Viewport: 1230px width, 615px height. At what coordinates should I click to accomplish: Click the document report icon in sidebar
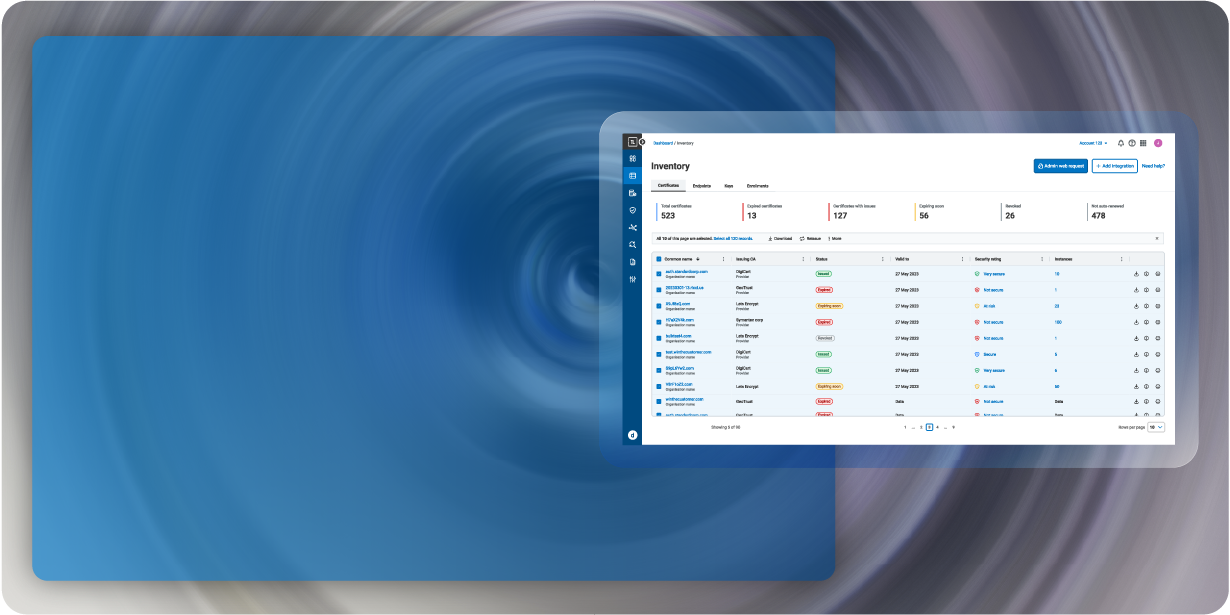pyautogui.click(x=632, y=262)
